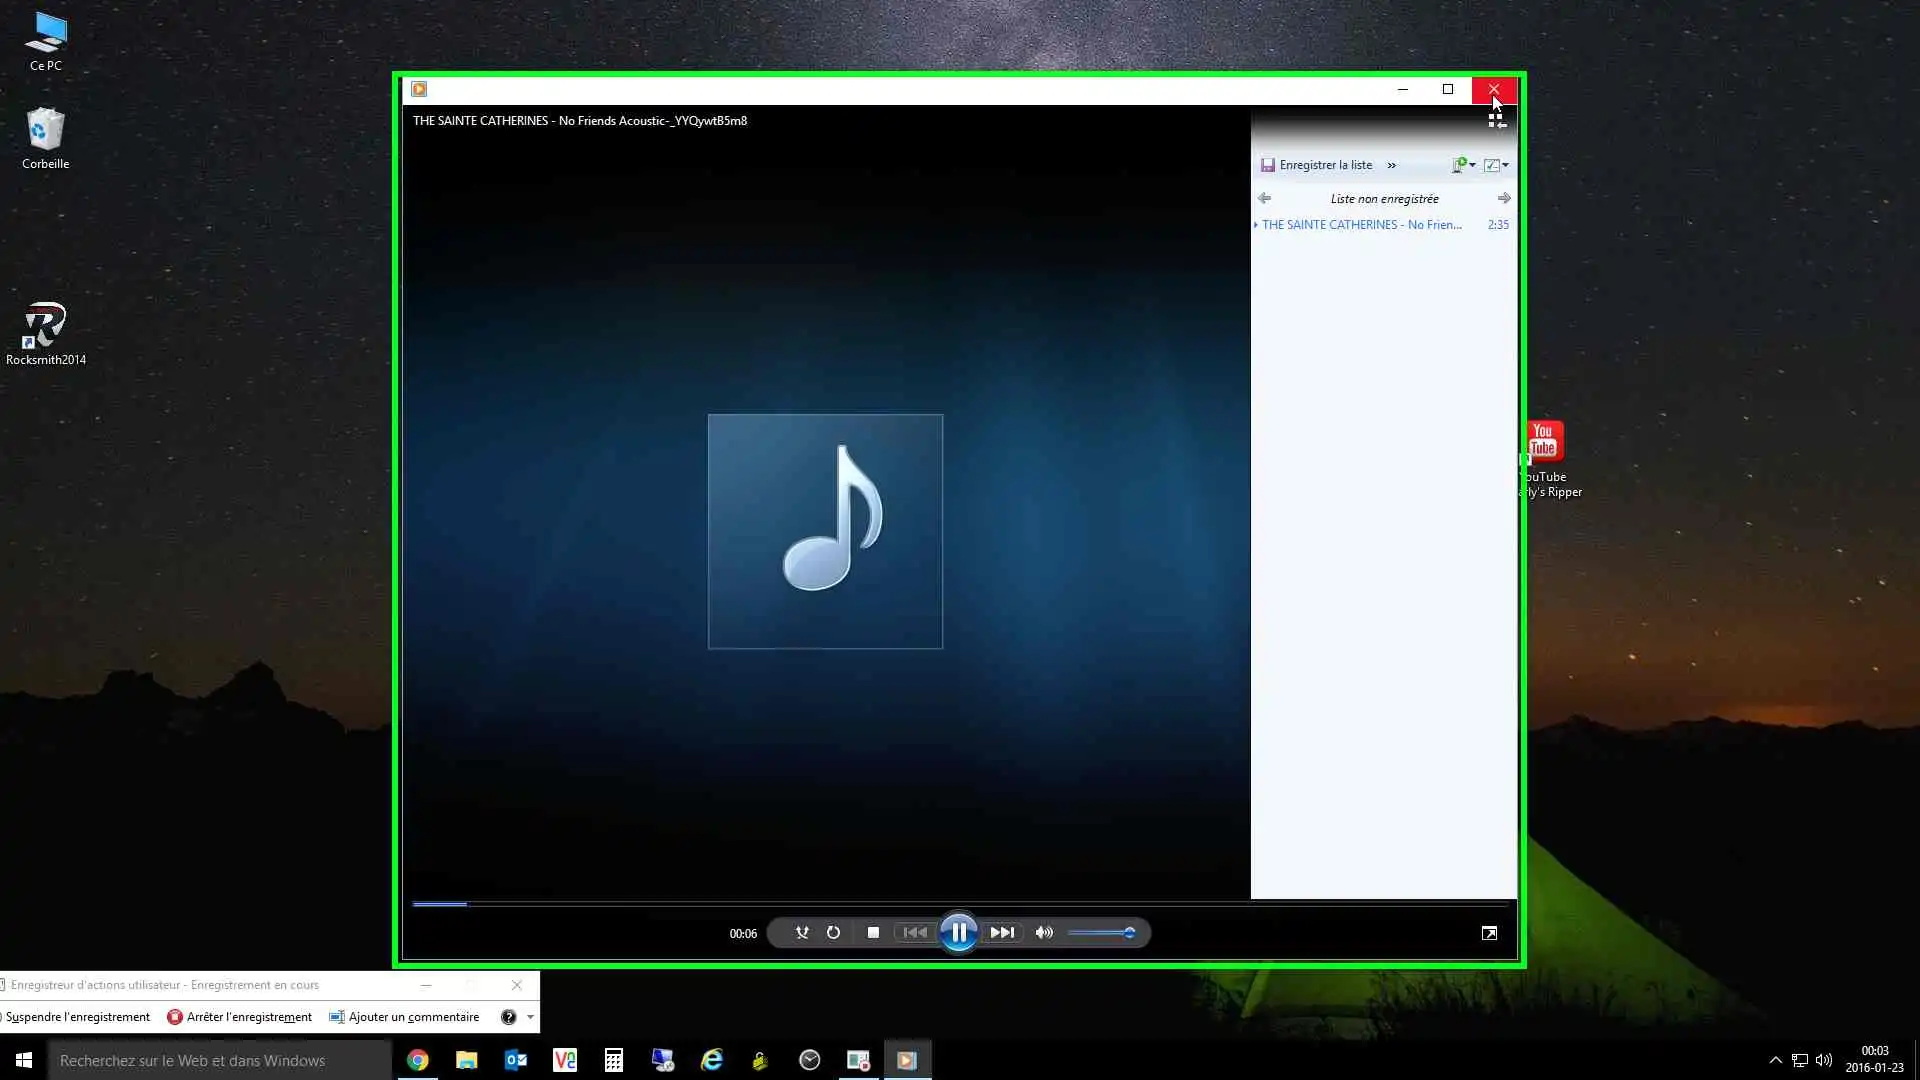The width and height of the screenshot is (1920, 1080).
Task: Skip to the next track
Action: pos(1002,933)
